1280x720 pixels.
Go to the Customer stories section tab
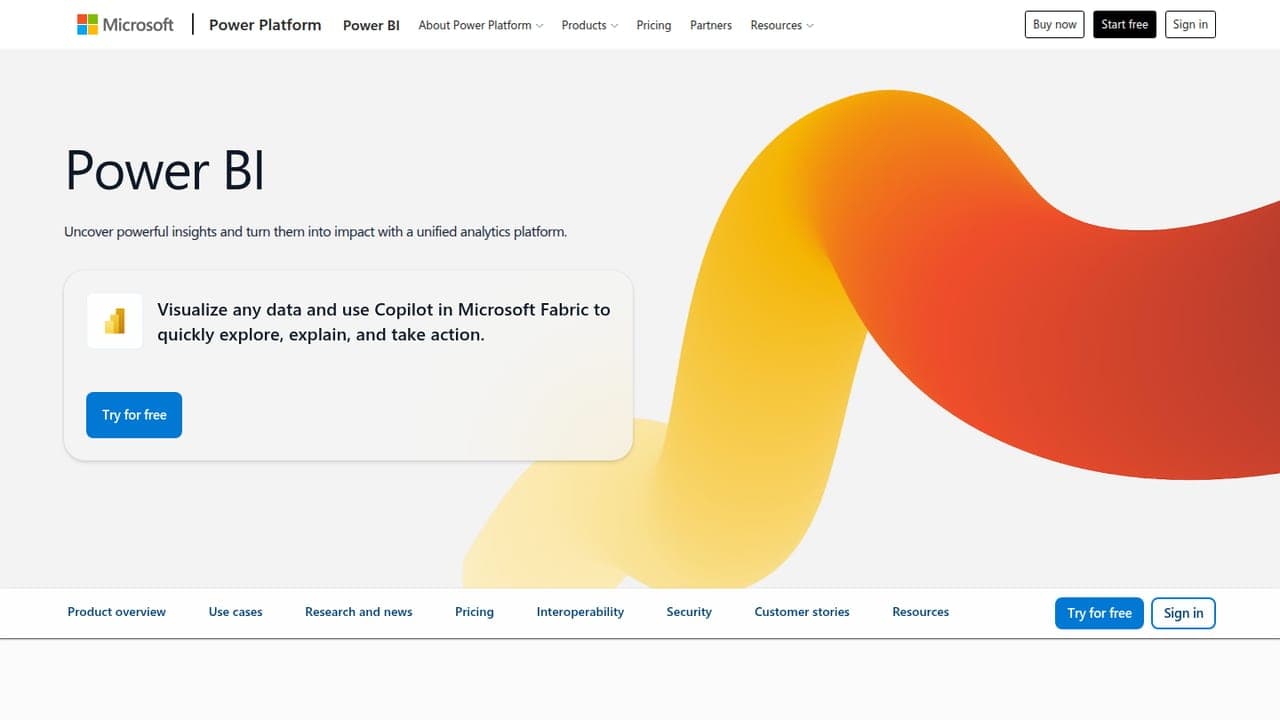coord(802,612)
